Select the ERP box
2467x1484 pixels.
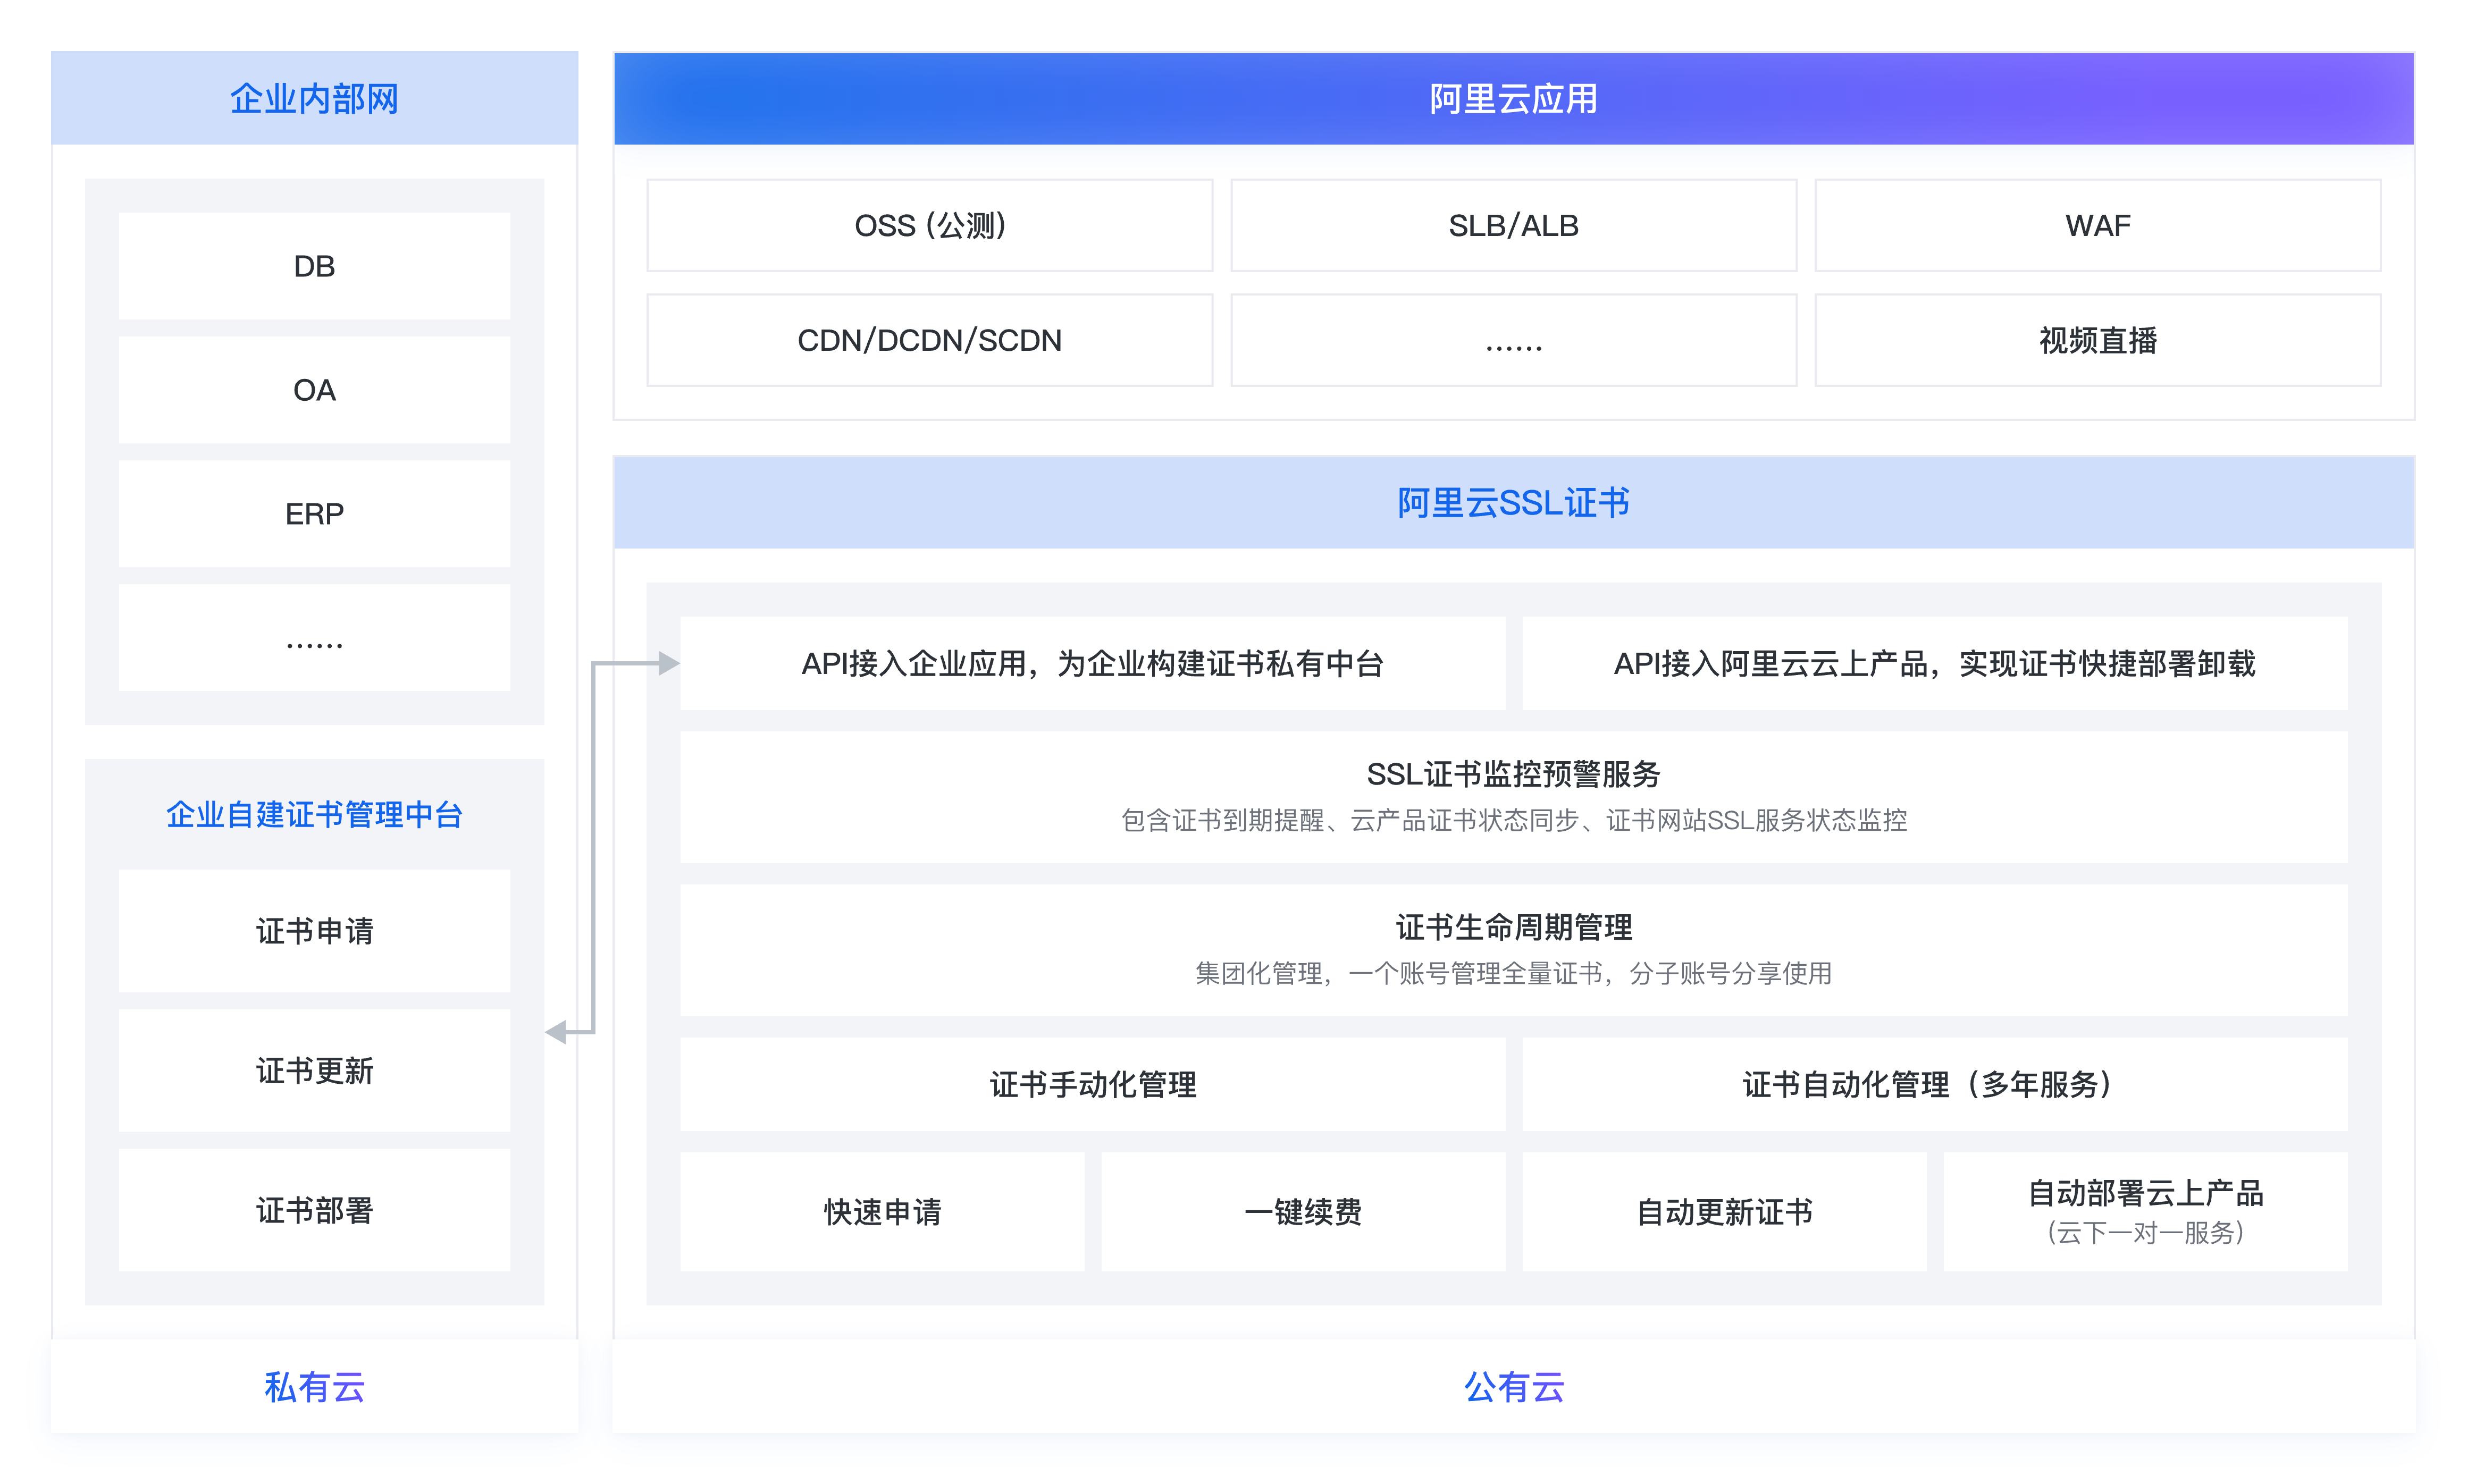click(x=314, y=514)
